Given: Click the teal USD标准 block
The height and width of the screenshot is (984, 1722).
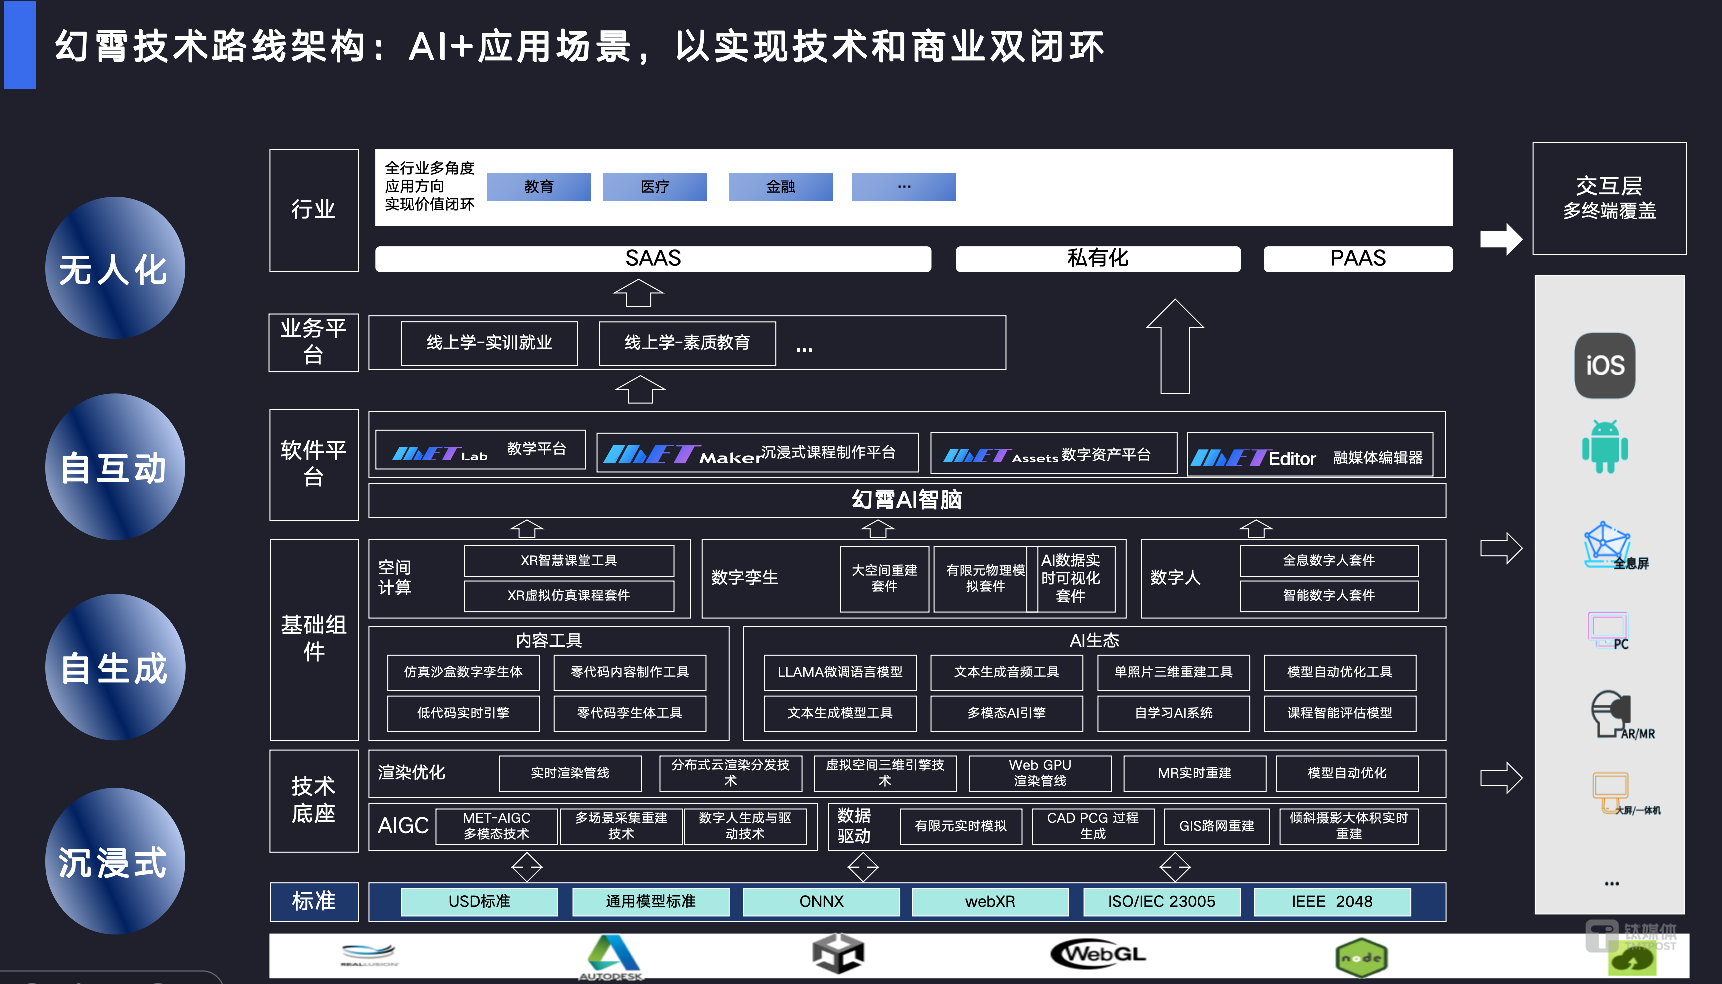Looking at the screenshot, I should coord(479,902).
